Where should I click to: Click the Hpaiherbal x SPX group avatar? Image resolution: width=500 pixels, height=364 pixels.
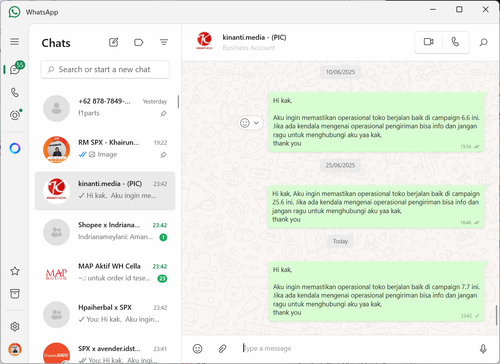point(56,315)
